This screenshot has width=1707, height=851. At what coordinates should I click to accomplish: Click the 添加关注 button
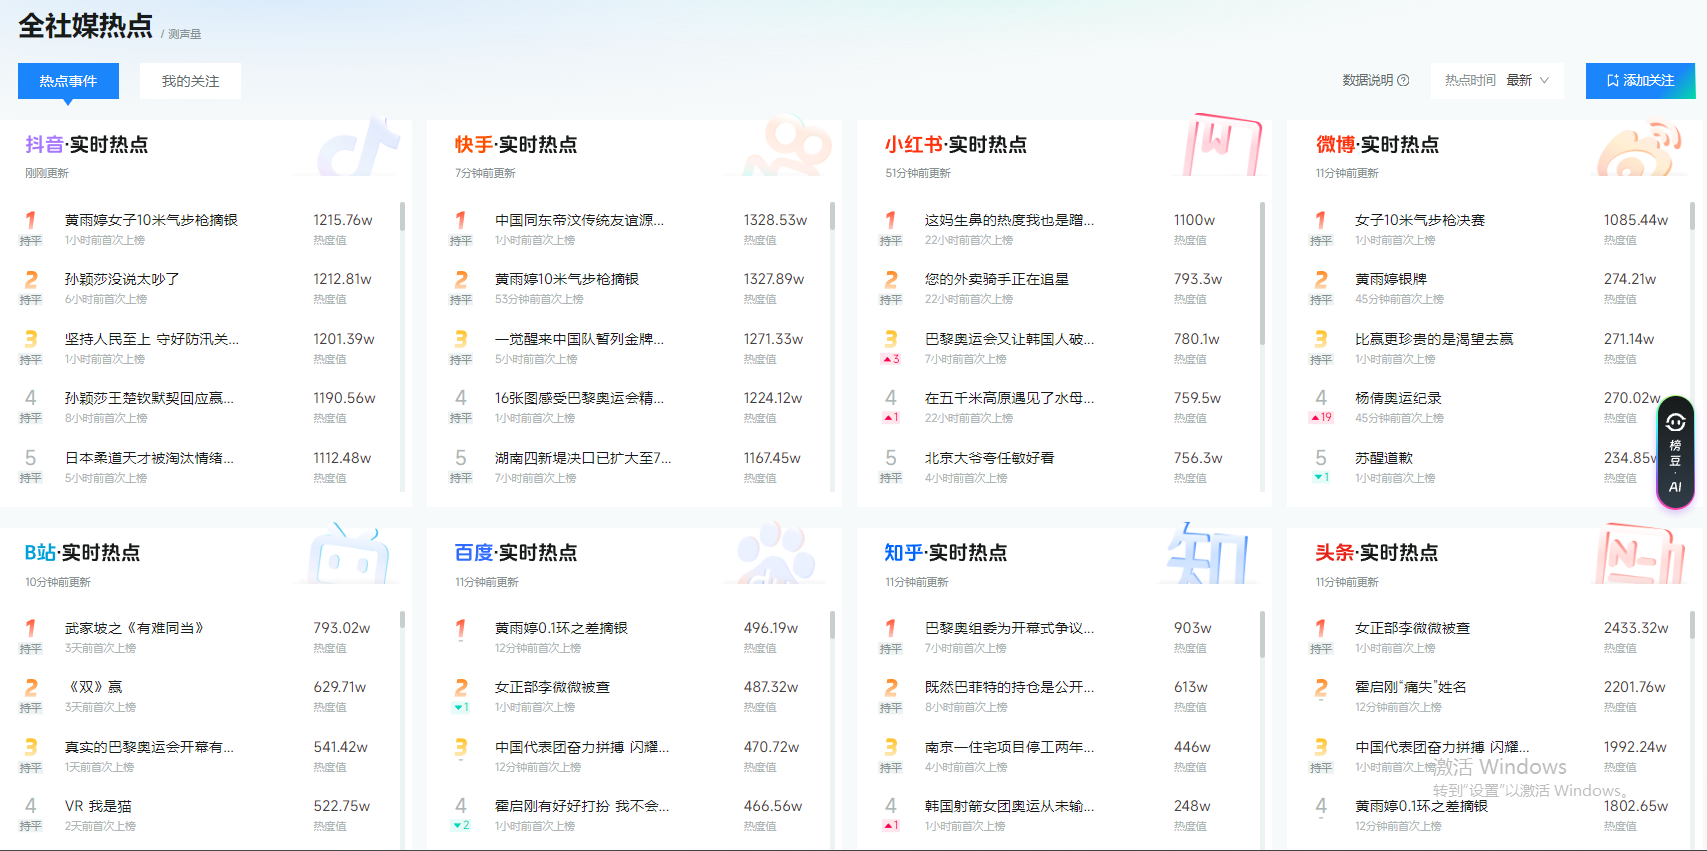click(1640, 81)
